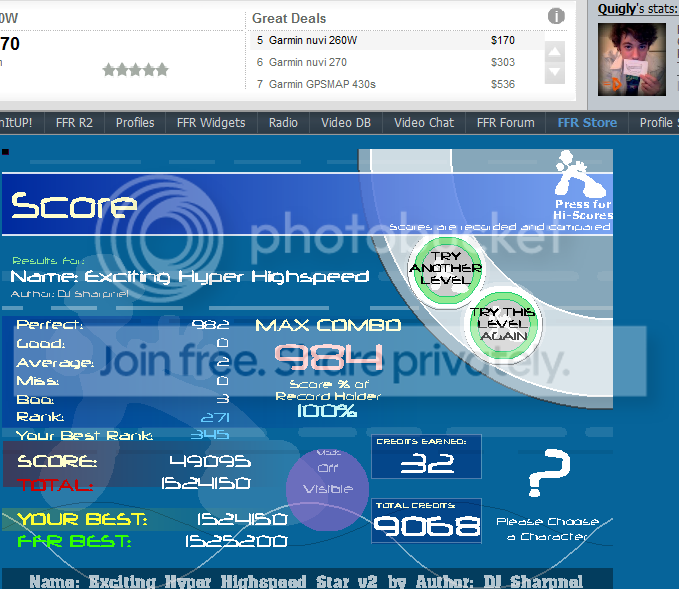Click the info icon beside Great Deals
The width and height of the screenshot is (679, 589).
click(556, 17)
